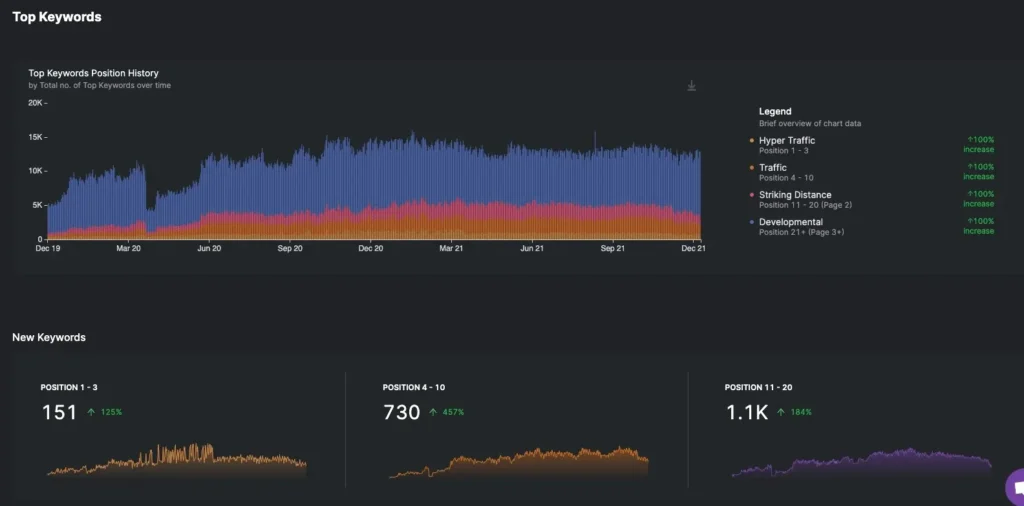
Task: Open the Position 4 - 10 sparkline chart
Action: tap(518, 462)
